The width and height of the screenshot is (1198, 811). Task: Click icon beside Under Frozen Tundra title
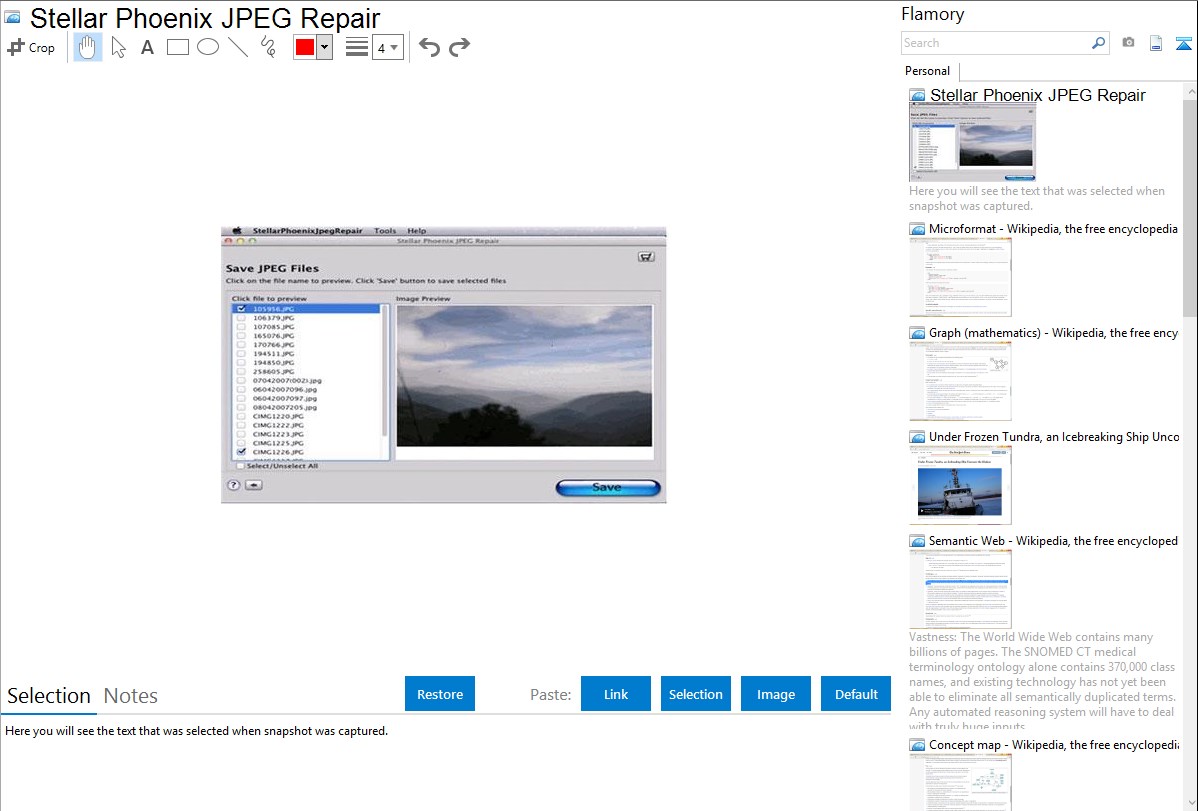[x=918, y=437]
